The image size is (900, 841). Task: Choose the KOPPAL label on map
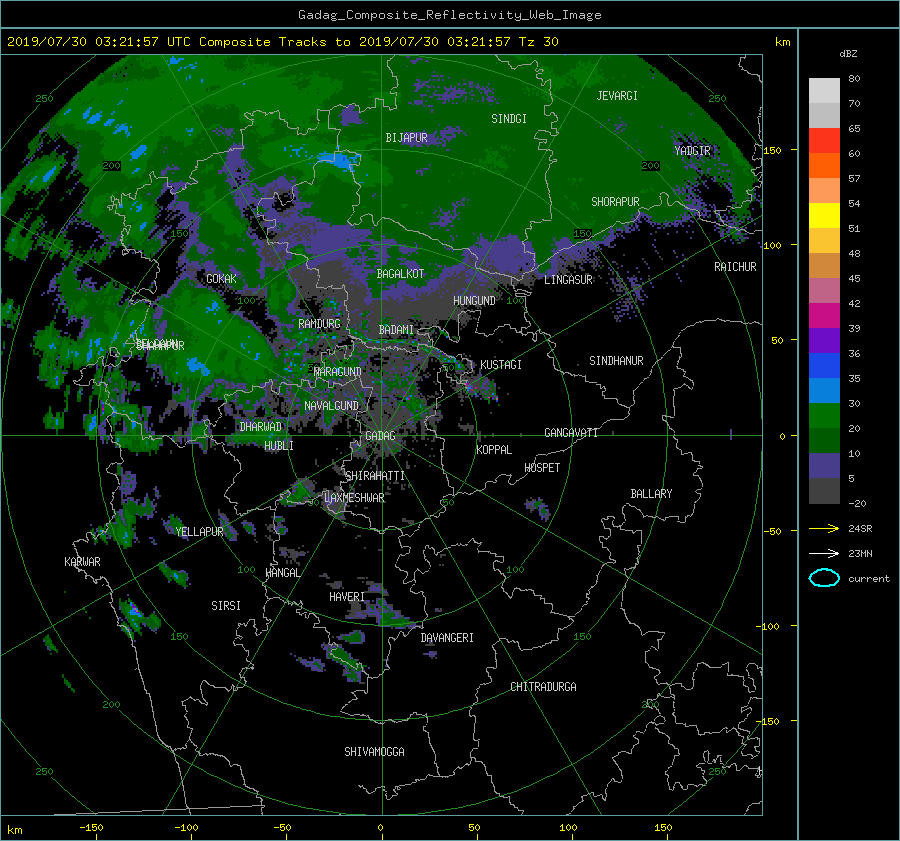pos(494,449)
